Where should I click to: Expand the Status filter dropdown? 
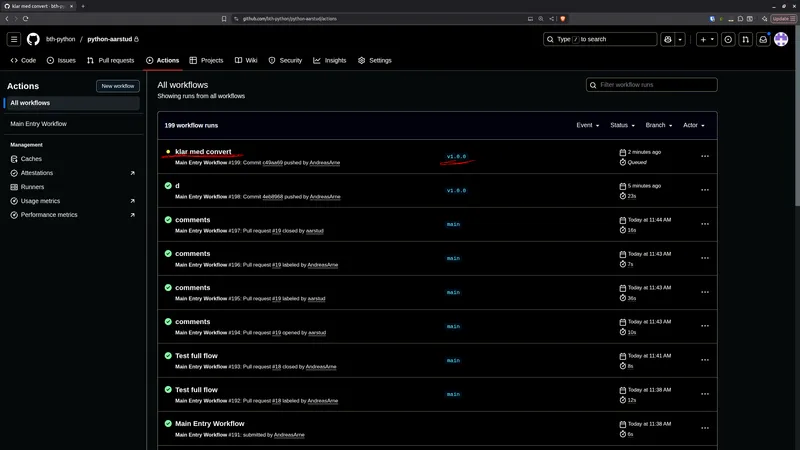tap(622, 125)
